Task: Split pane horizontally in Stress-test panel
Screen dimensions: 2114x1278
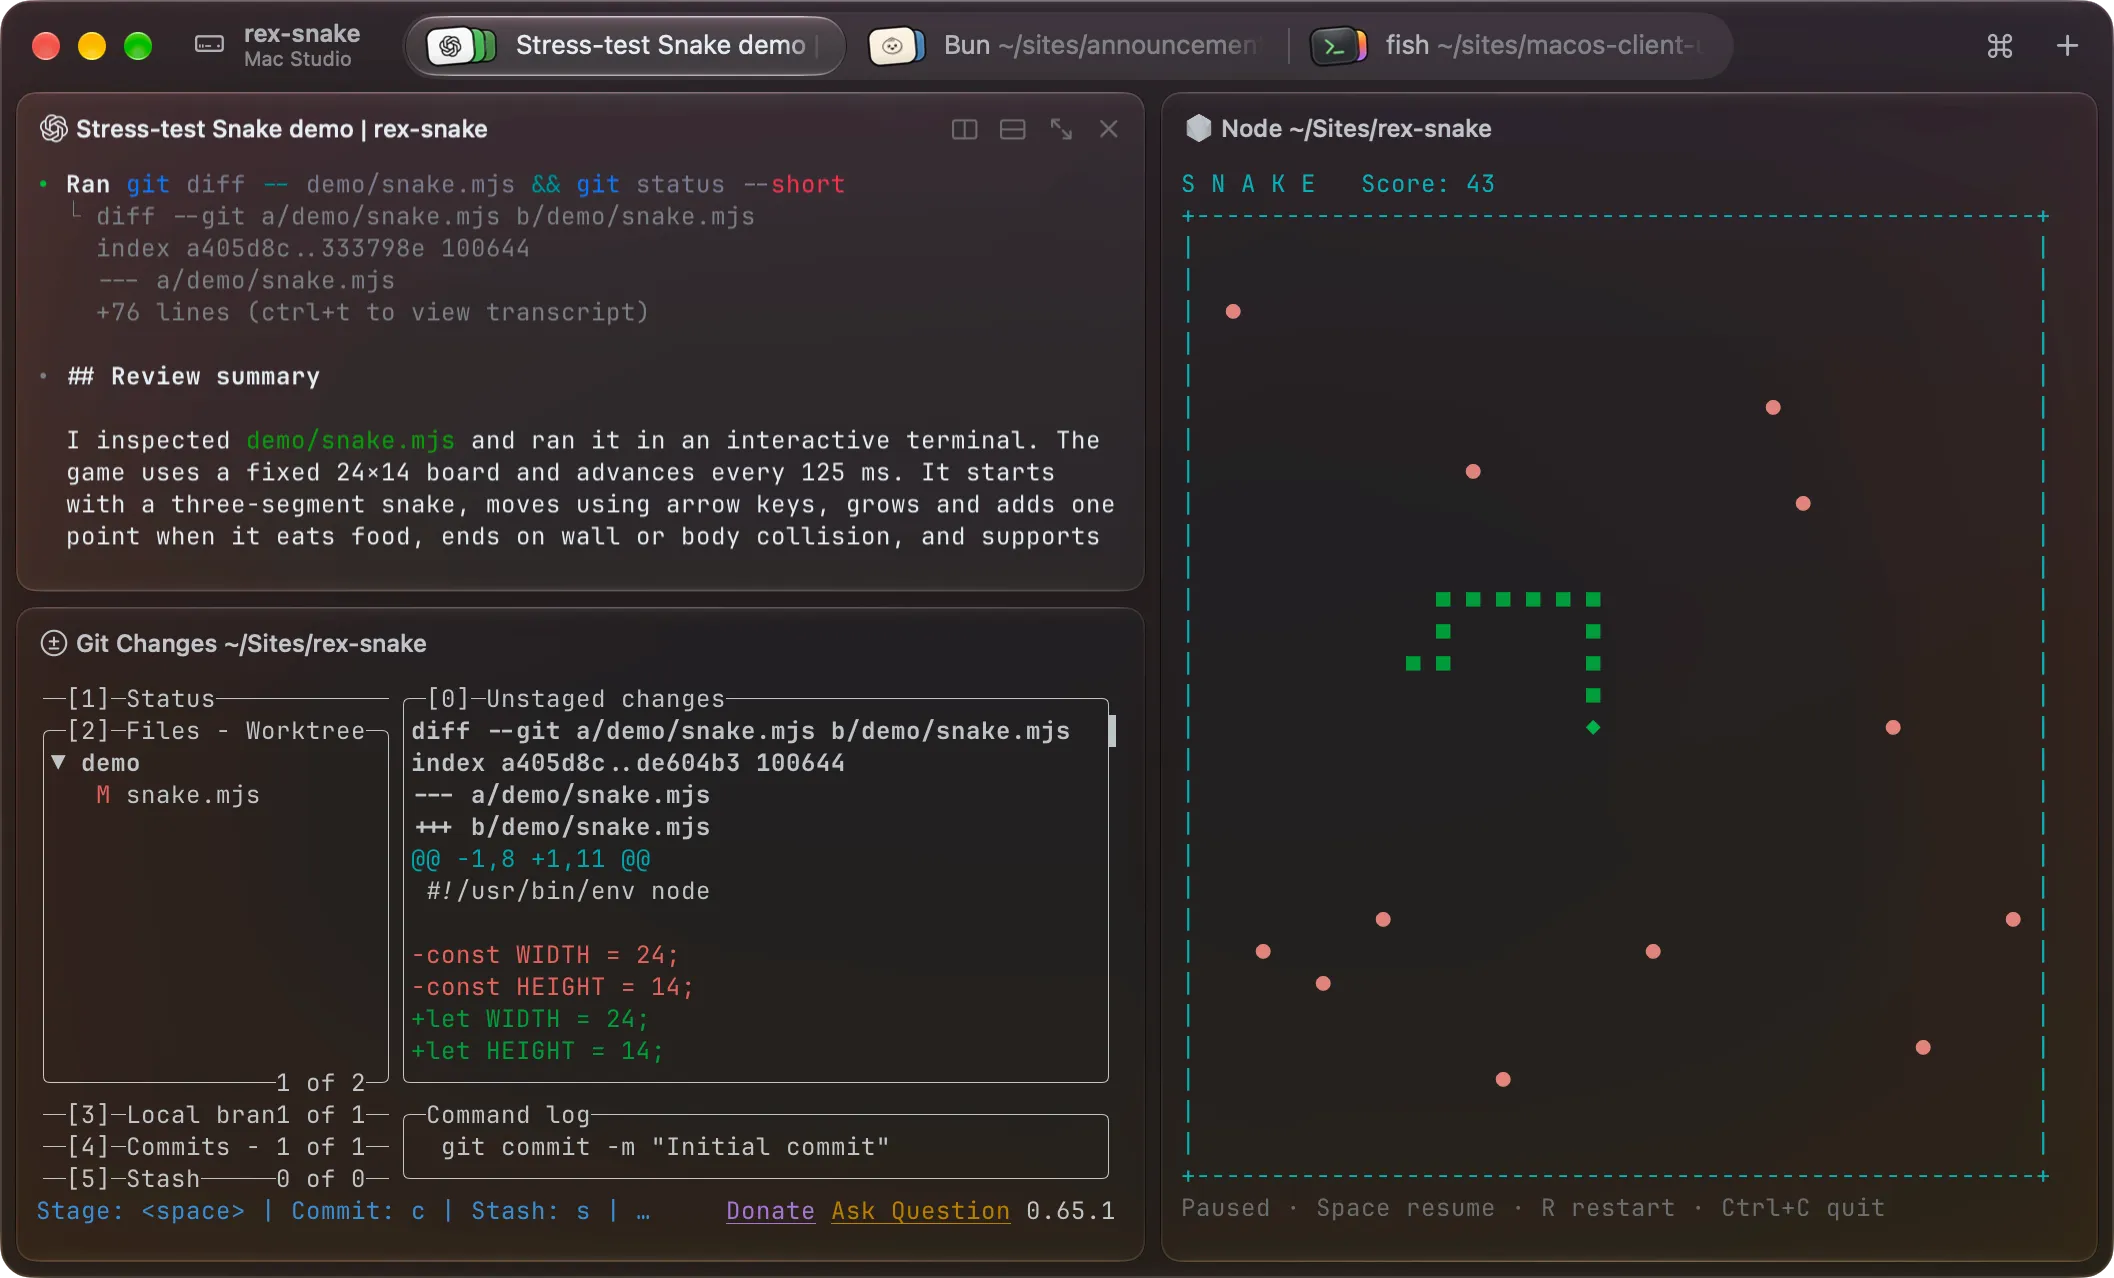Action: [x=1012, y=129]
